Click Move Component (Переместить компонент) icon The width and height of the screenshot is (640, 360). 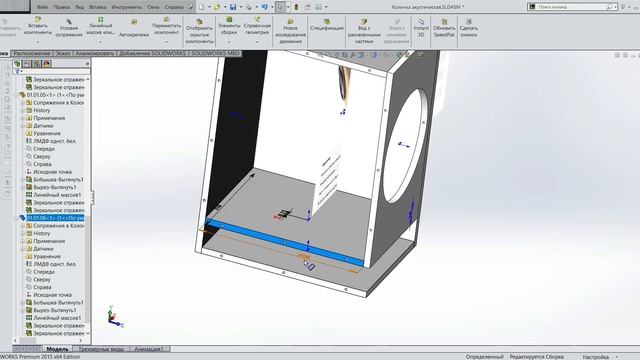167,19
